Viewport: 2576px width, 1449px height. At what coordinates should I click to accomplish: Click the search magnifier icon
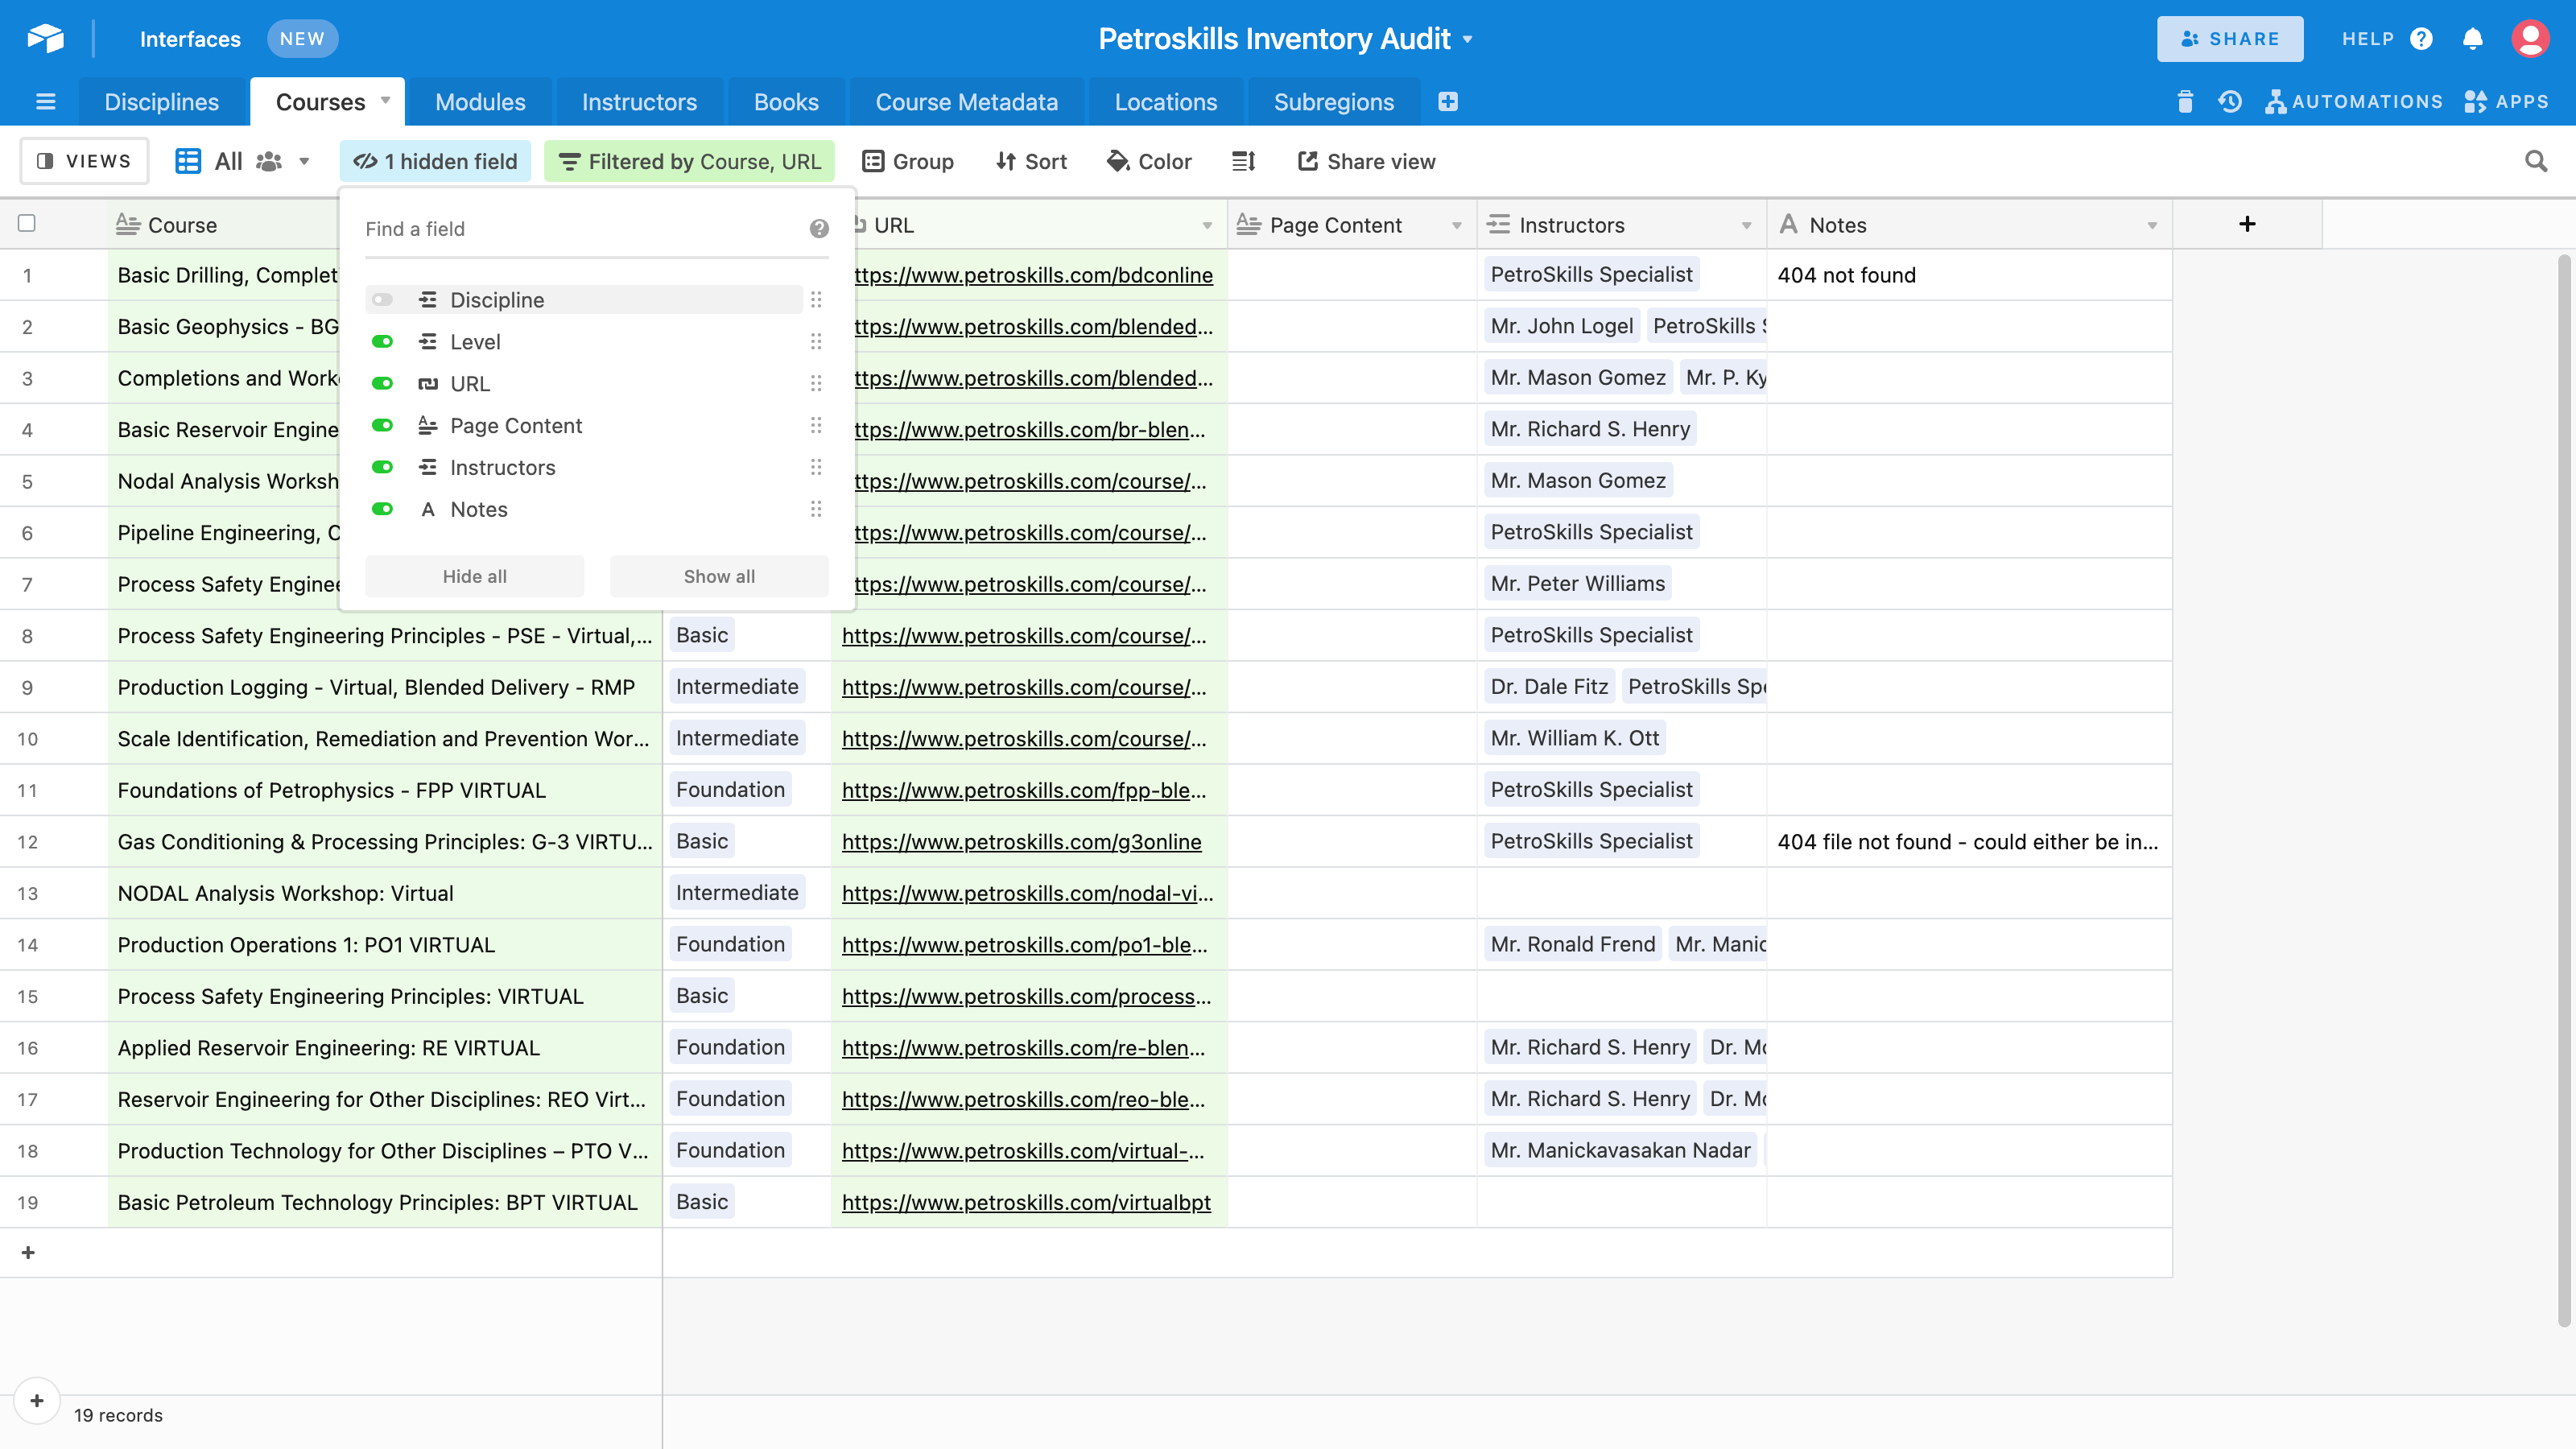(2535, 161)
